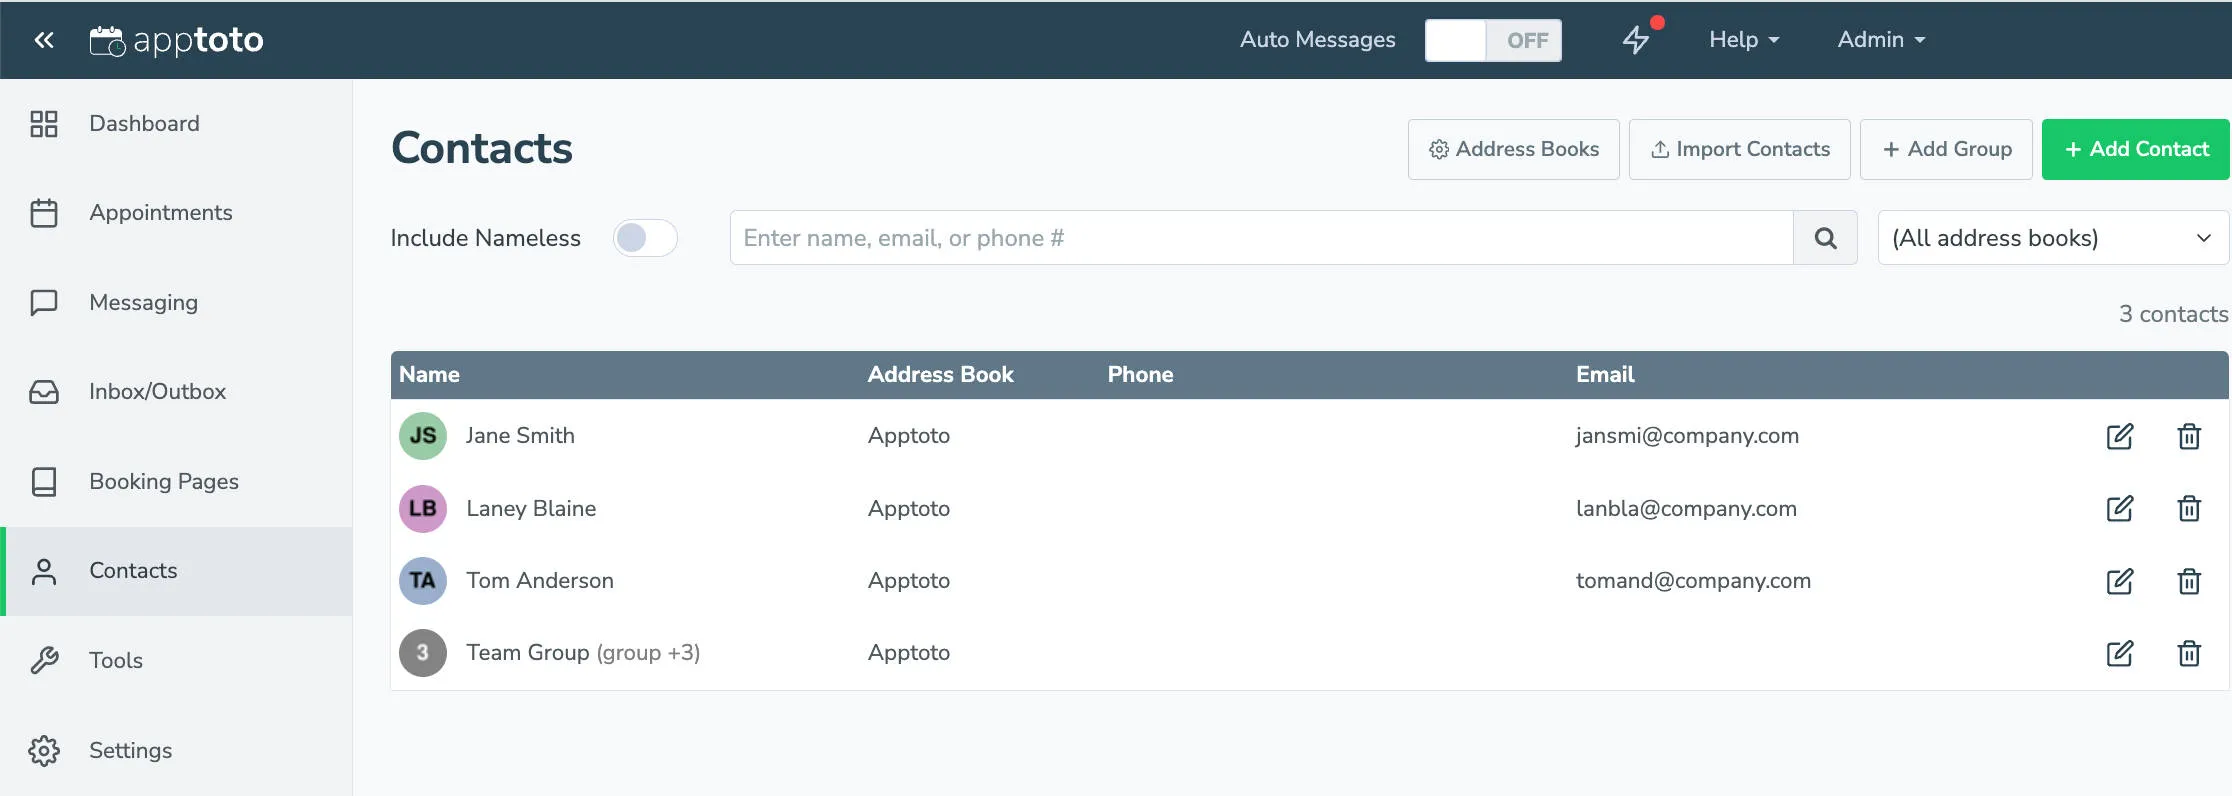Click the Name column header

pos(429,375)
